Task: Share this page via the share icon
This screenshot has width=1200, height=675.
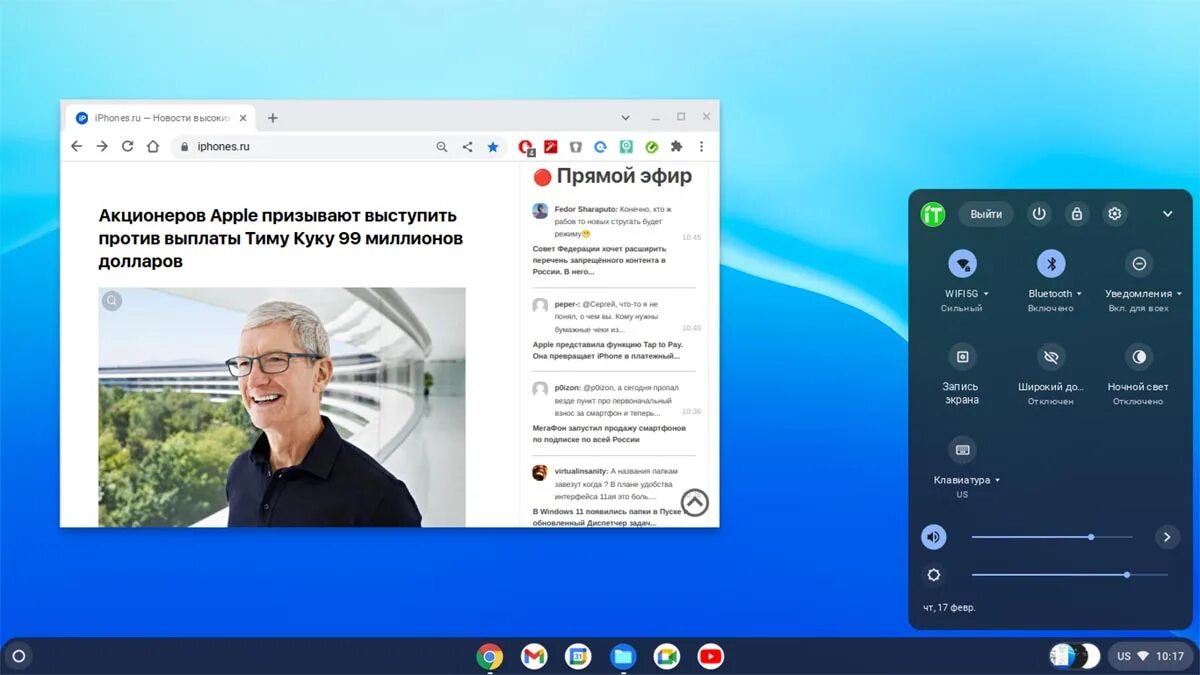Action: point(467,147)
